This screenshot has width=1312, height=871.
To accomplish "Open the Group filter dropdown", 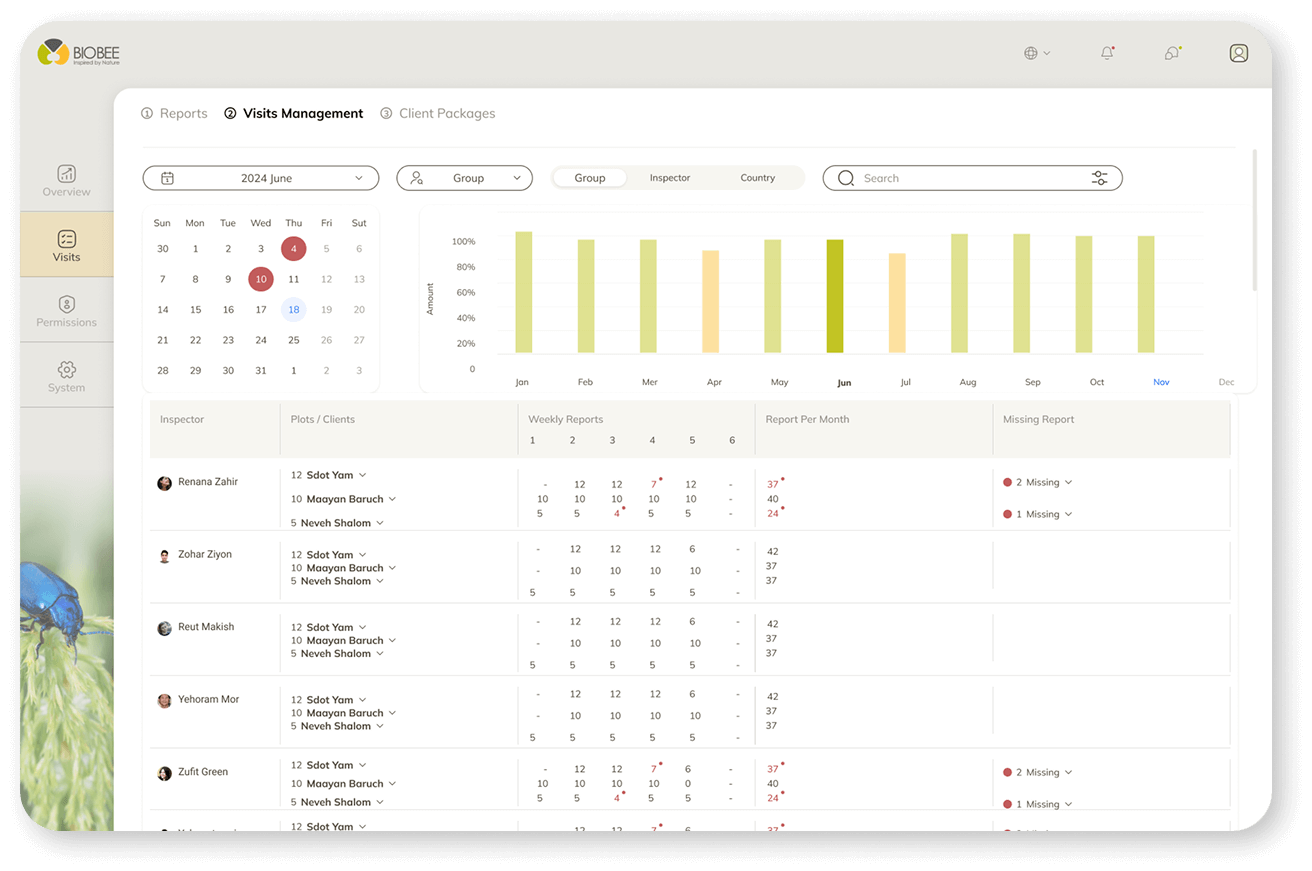I will coord(465,178).
